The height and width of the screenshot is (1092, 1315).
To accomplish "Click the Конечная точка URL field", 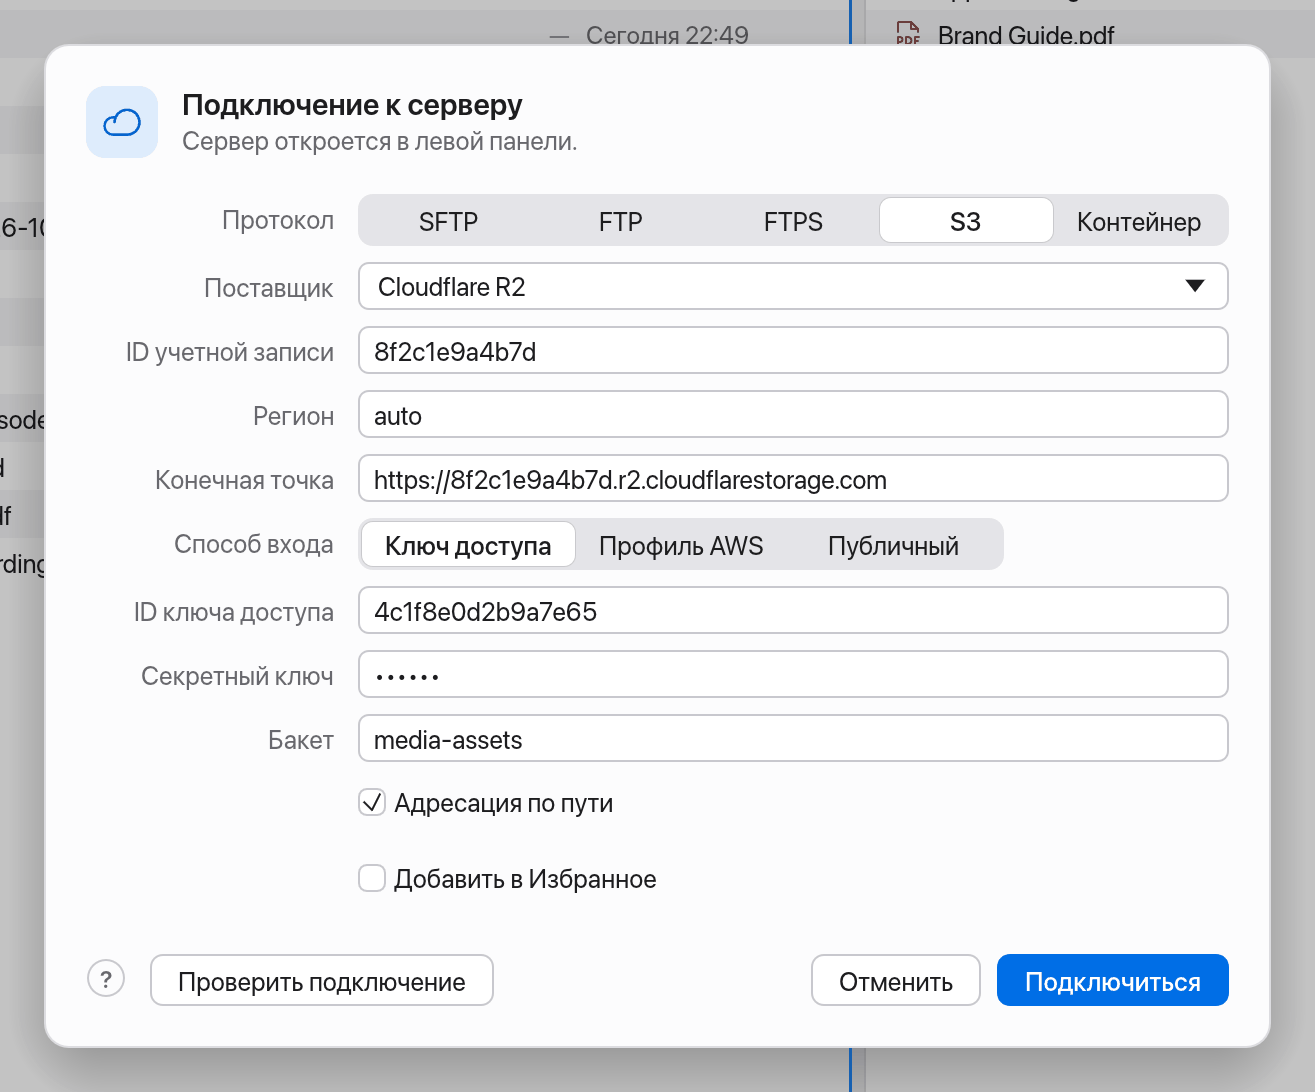I will click(793, 479).
